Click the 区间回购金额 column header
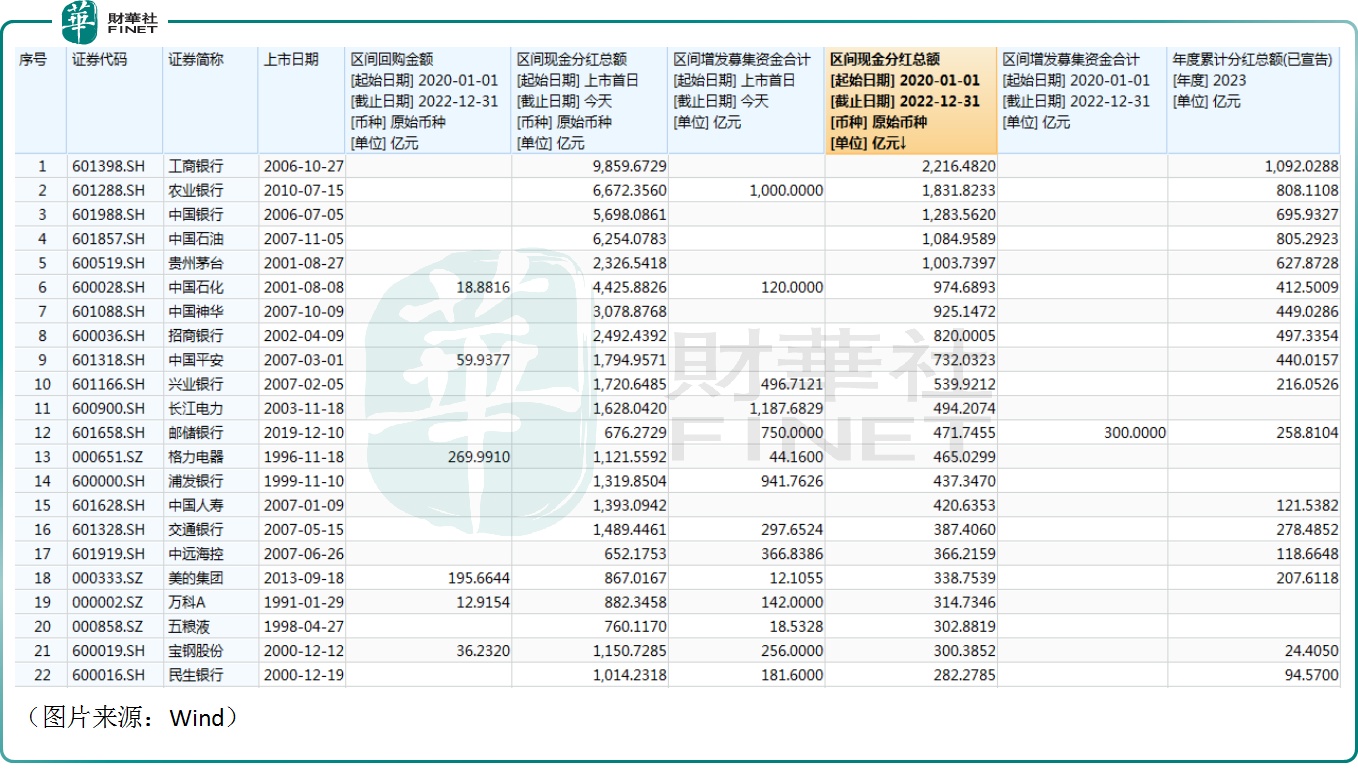1358x783 pixels. coord(428,101)
